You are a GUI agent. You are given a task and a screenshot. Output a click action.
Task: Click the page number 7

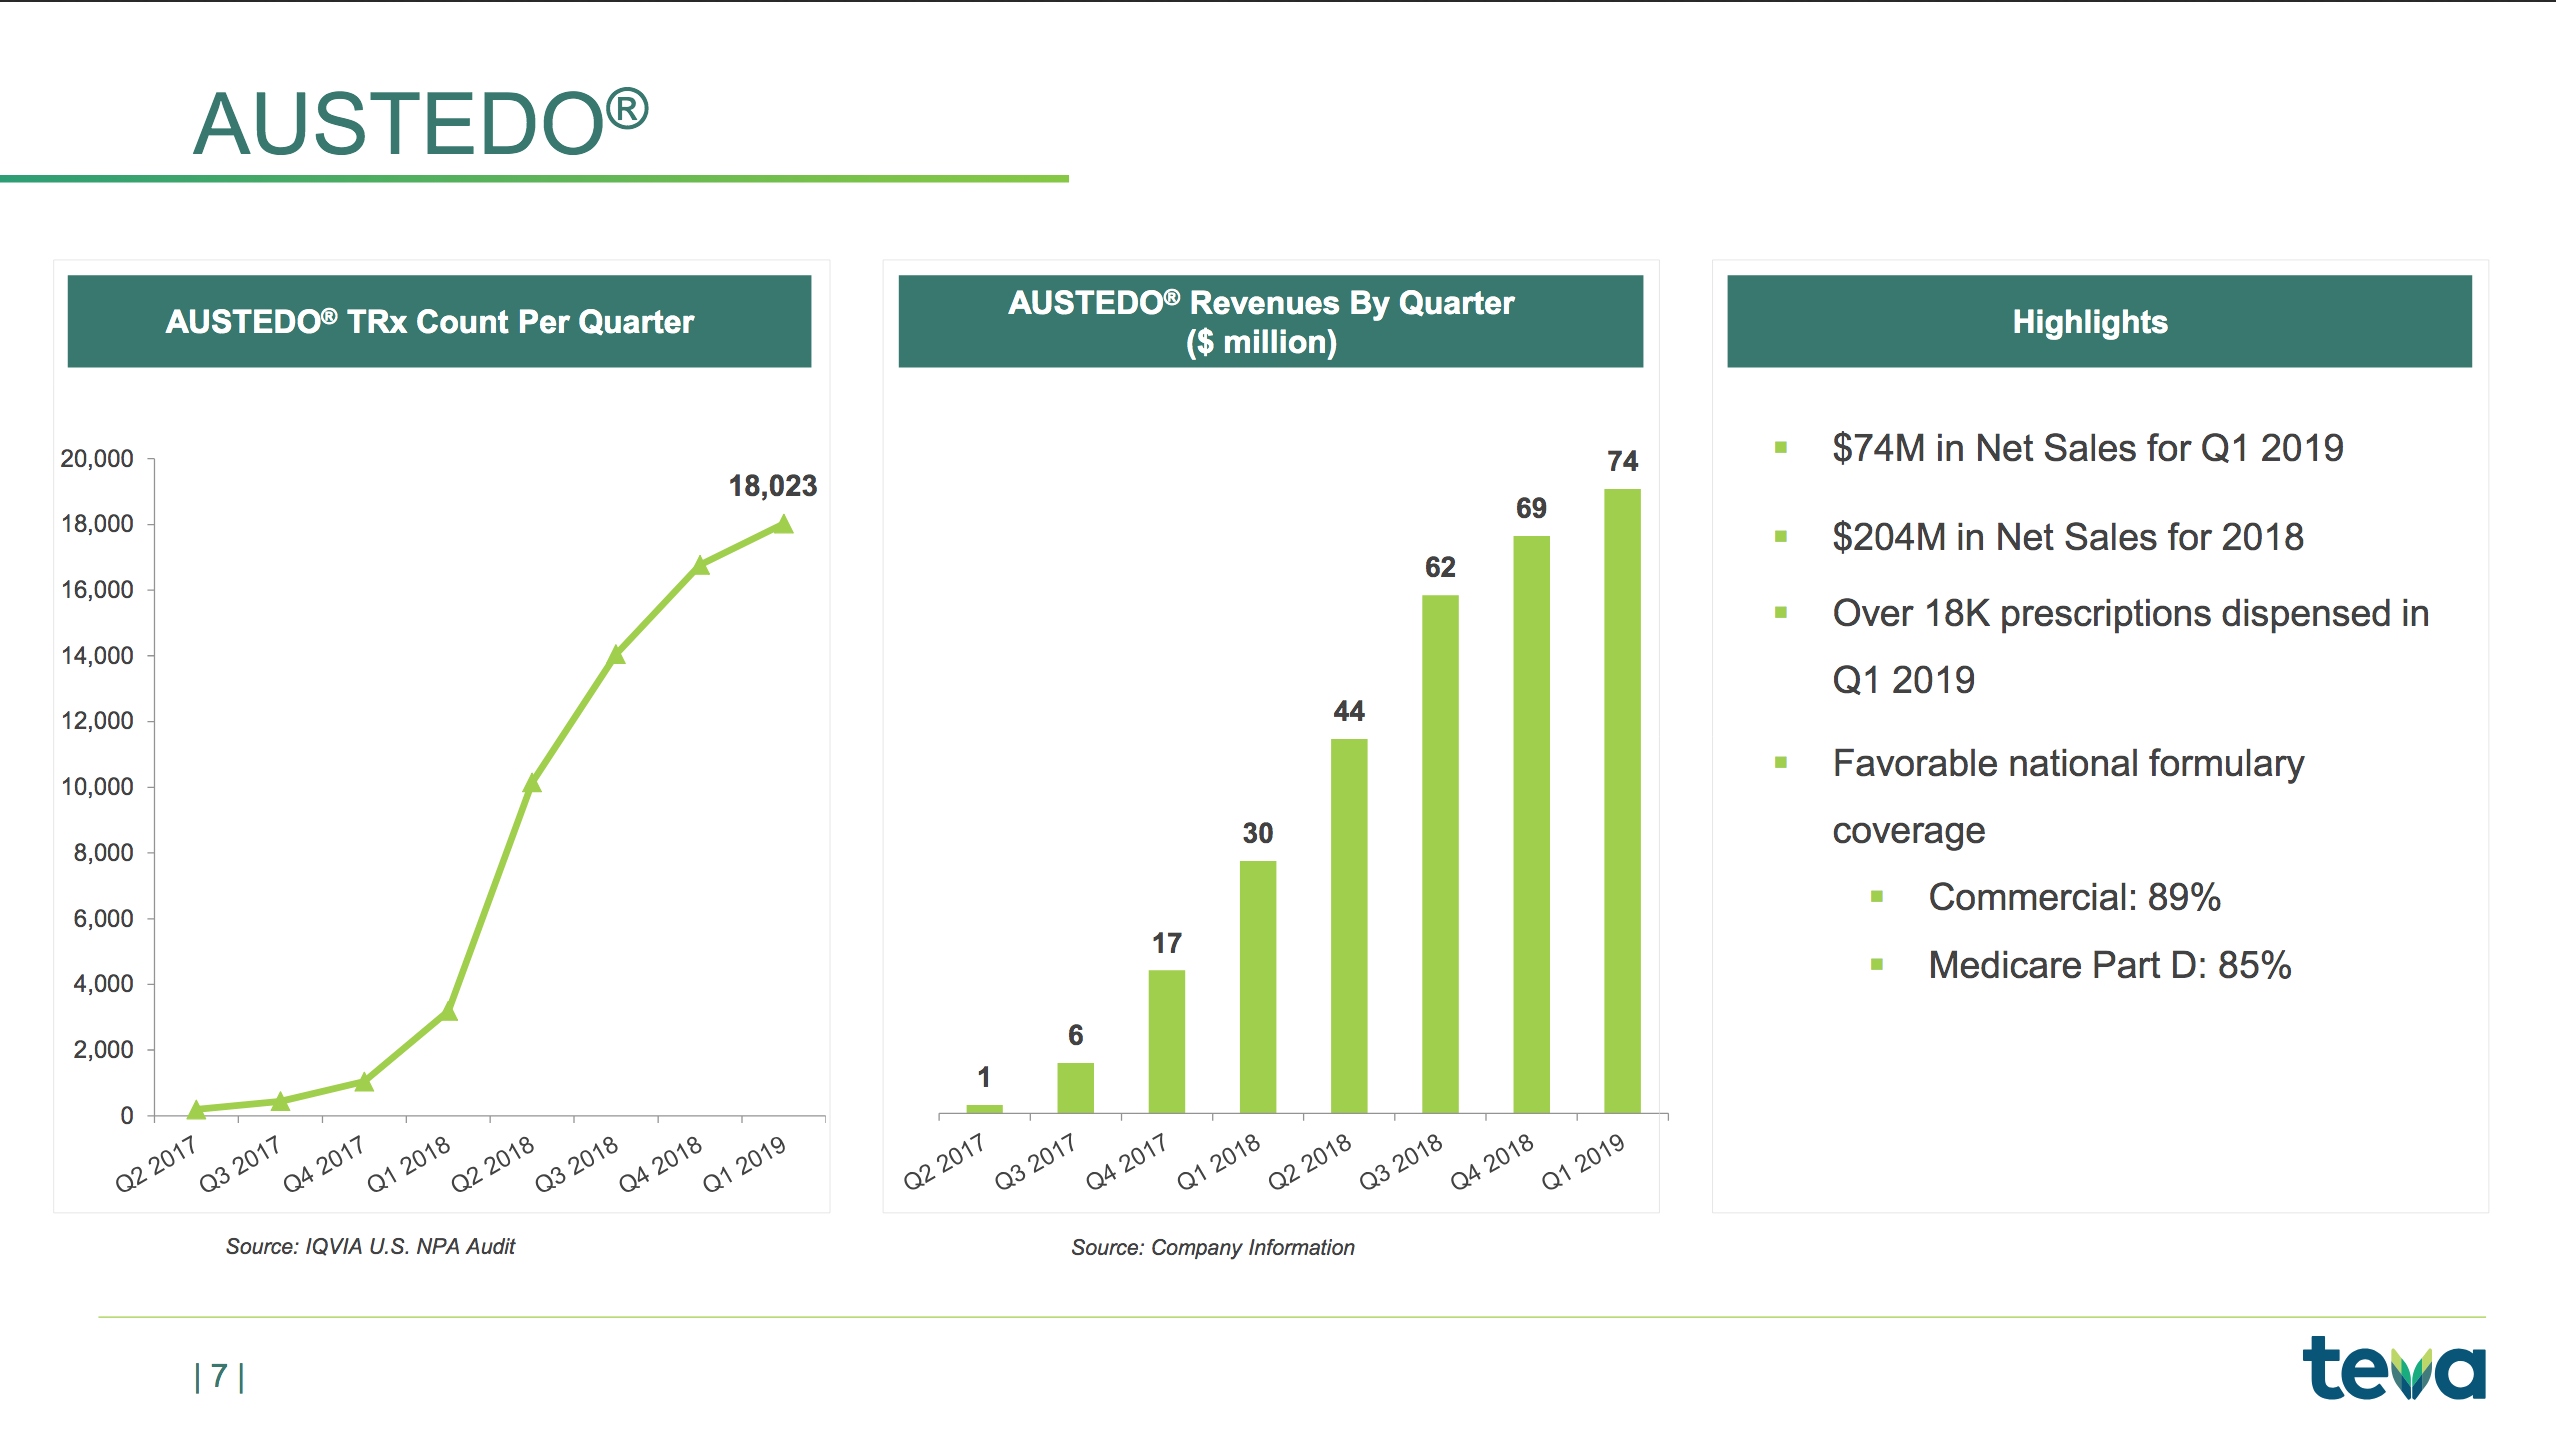tap(219, 1376)
